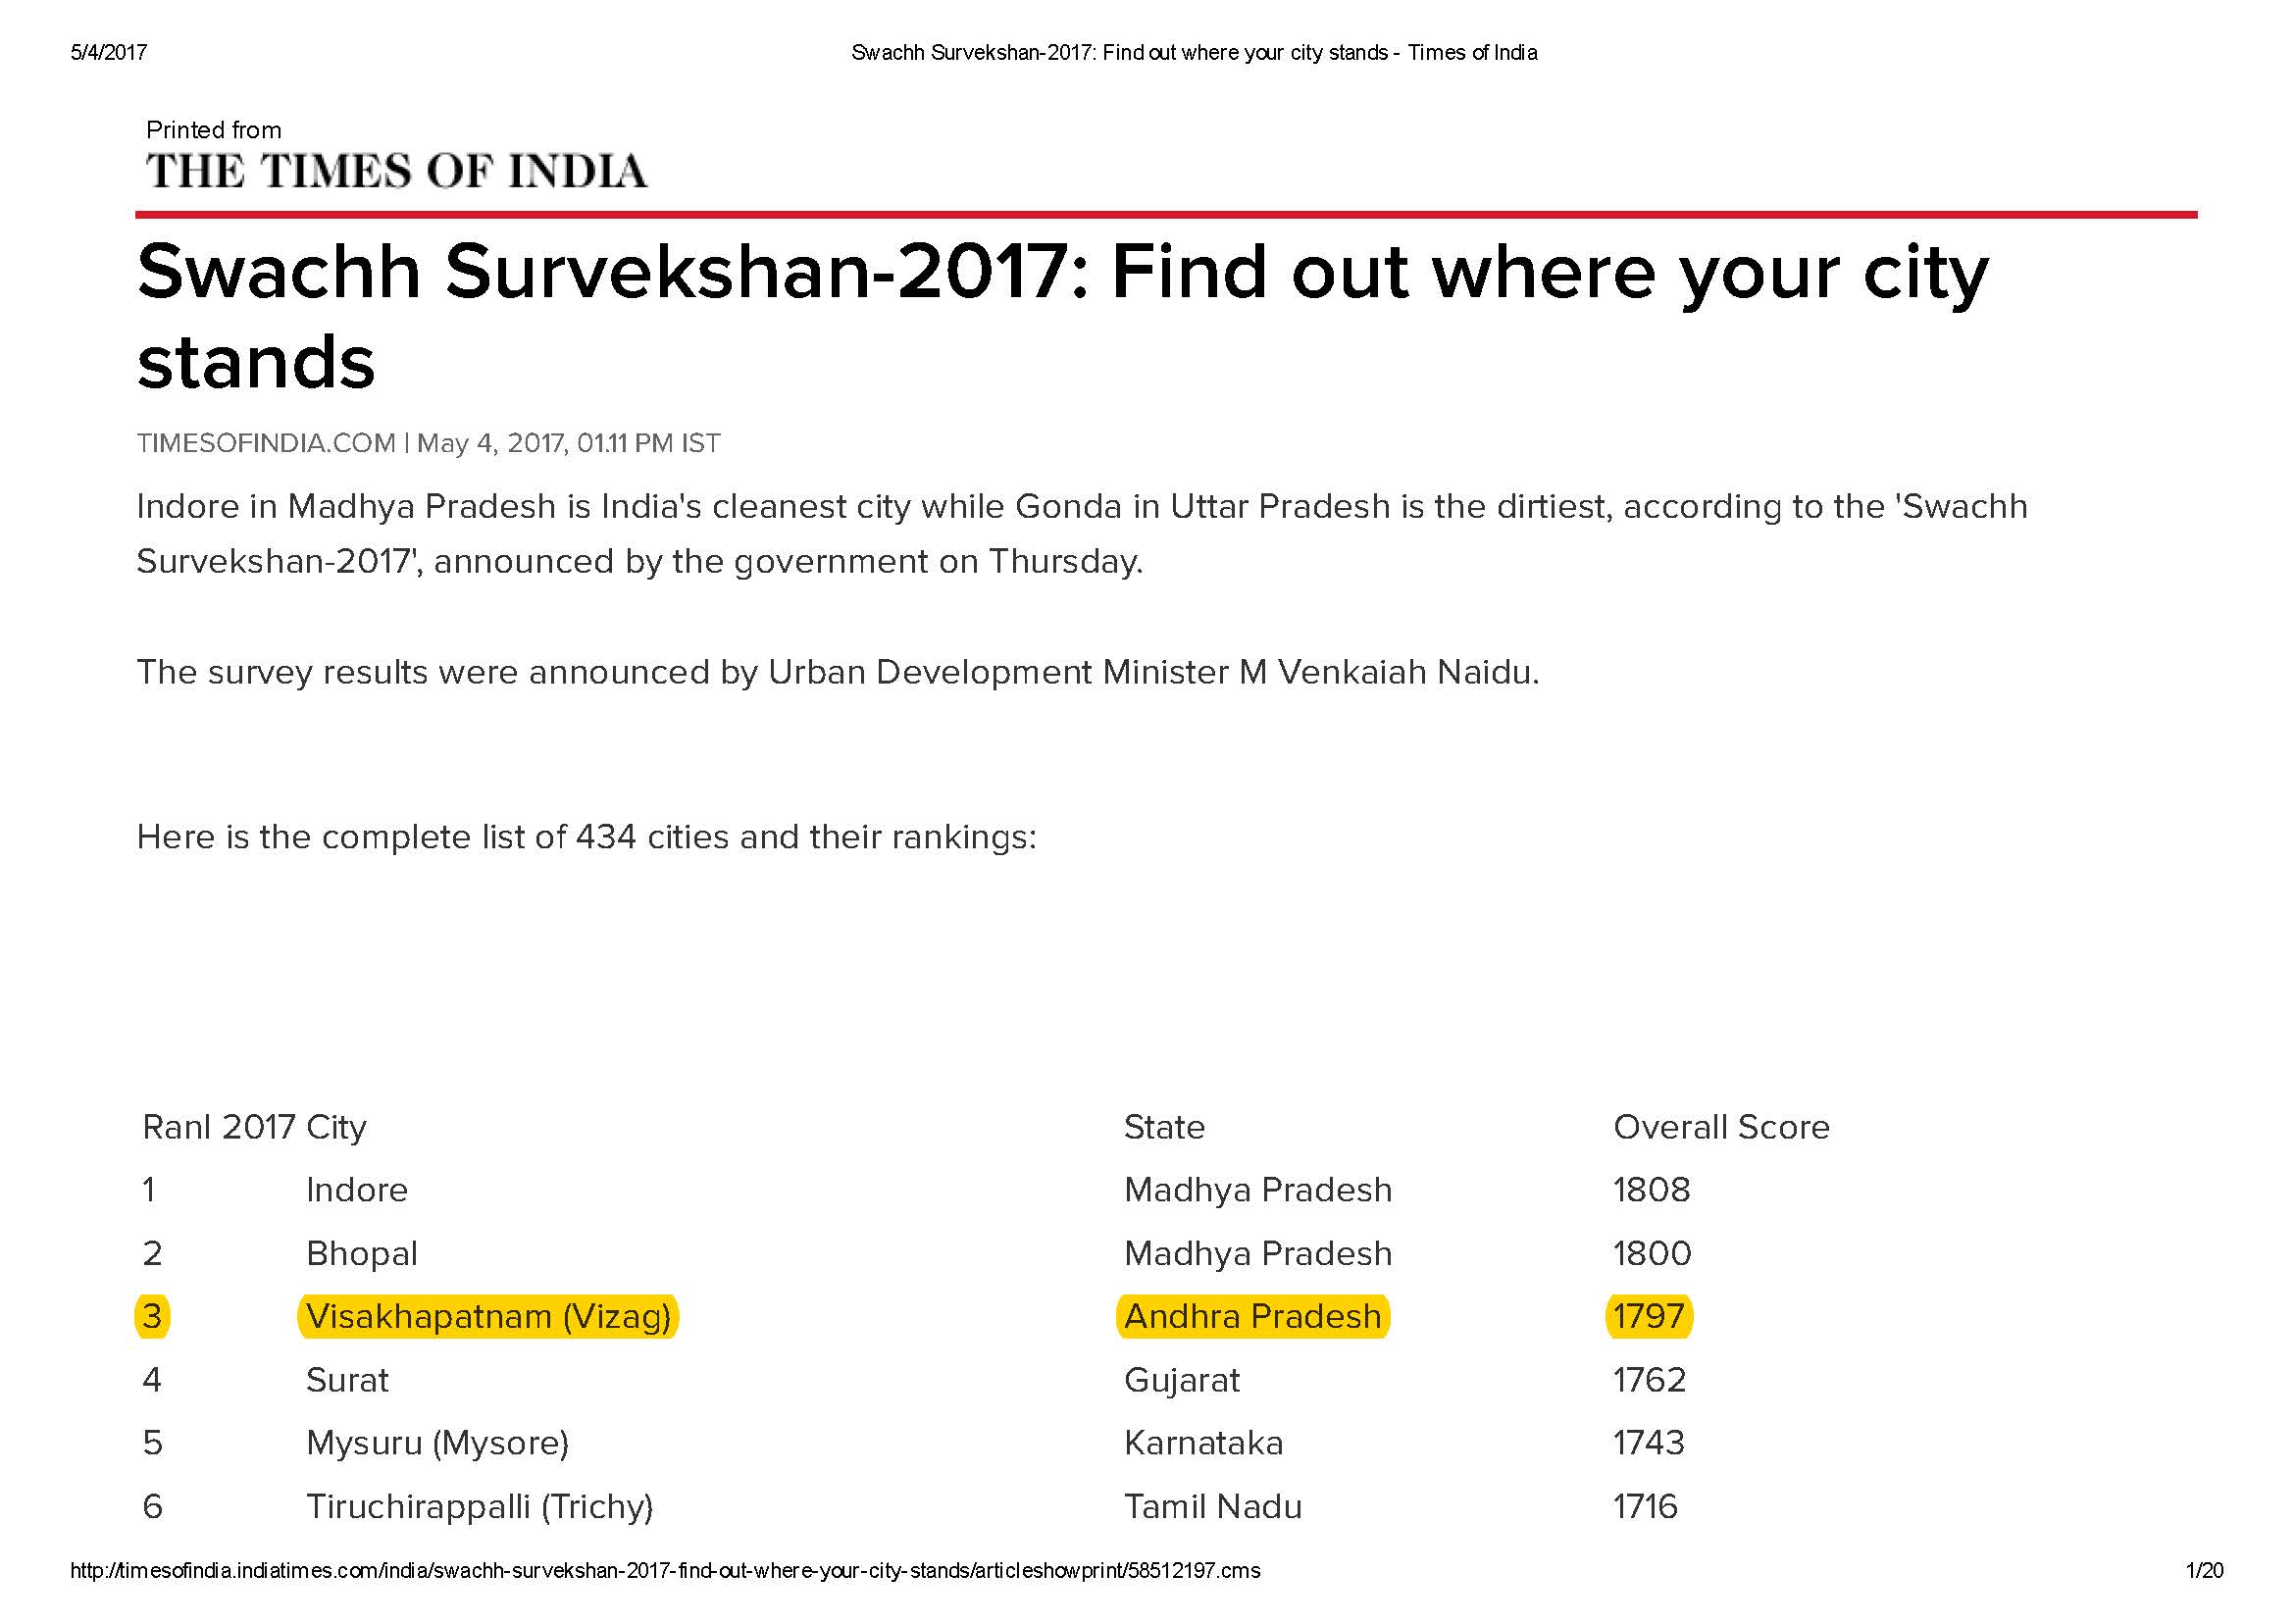
Task: Select Surat in the rankings table
Action: point(347,1380)
